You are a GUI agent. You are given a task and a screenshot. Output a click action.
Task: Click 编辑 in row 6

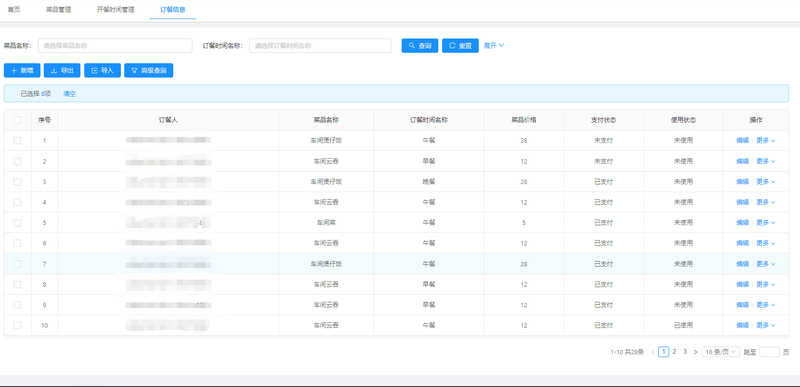coord(742,243)
